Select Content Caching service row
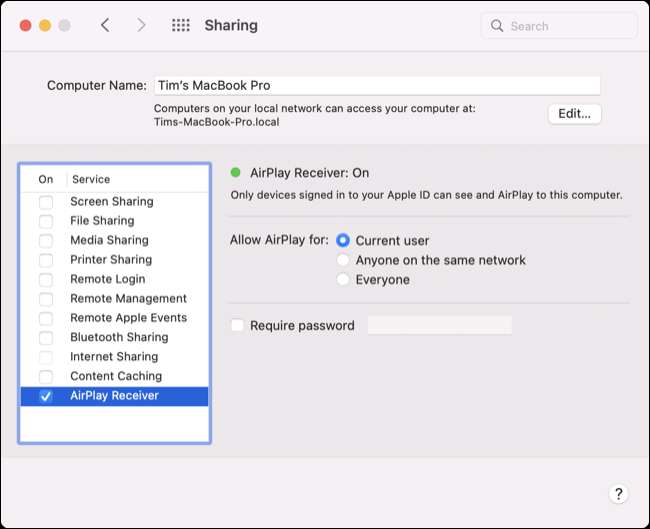 [115, 376]
